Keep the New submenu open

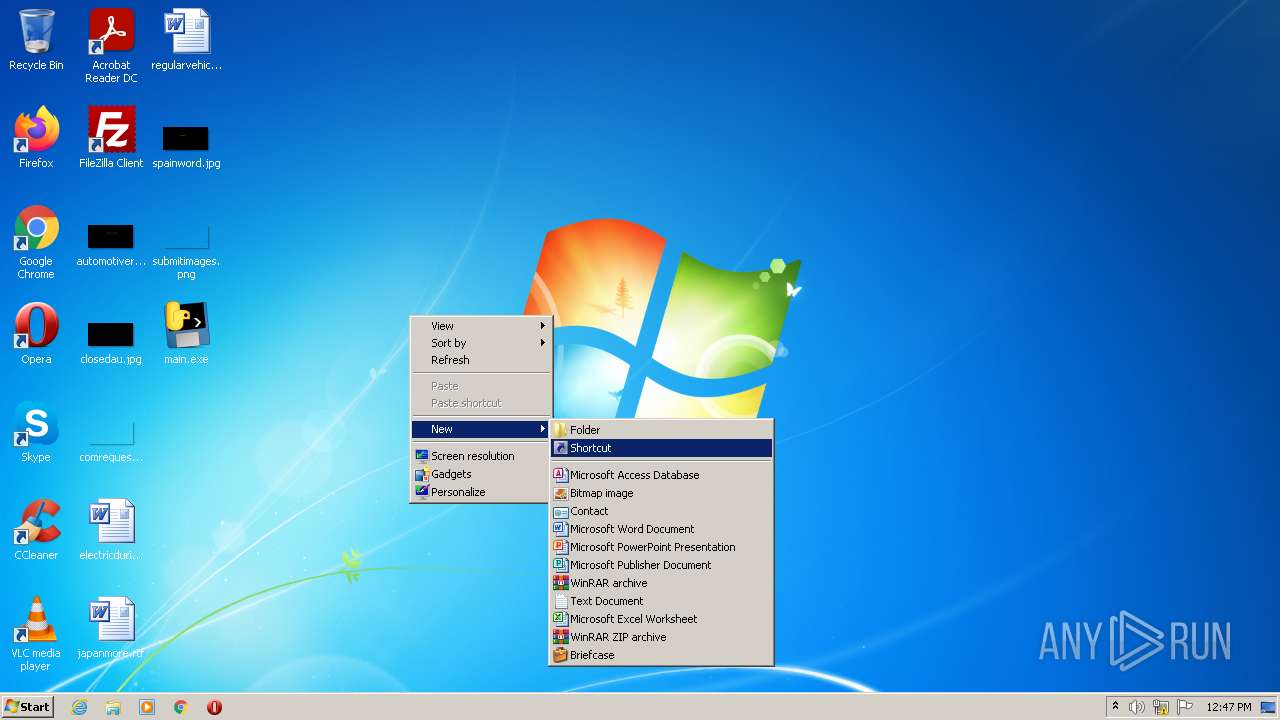coord(481,429)
